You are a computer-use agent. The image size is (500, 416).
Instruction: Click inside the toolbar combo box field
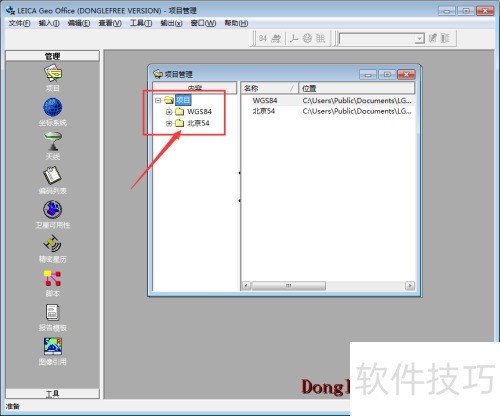tap(377, 39)
